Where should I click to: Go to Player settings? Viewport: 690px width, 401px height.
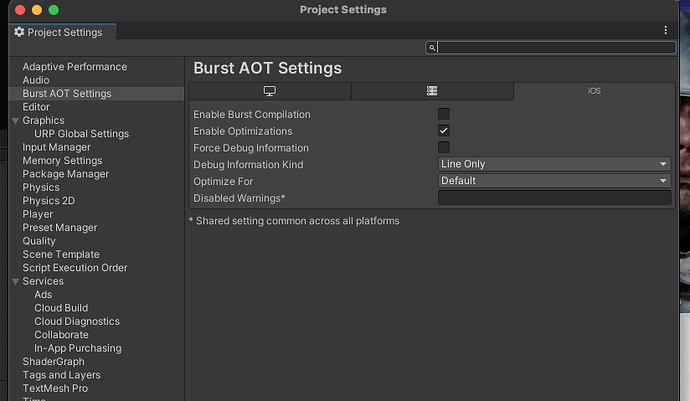point(38,214)
